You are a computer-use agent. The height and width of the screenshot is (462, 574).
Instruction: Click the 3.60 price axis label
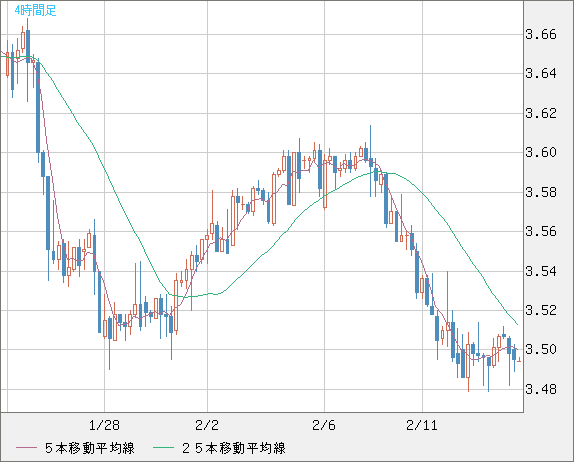coord(541,152)
